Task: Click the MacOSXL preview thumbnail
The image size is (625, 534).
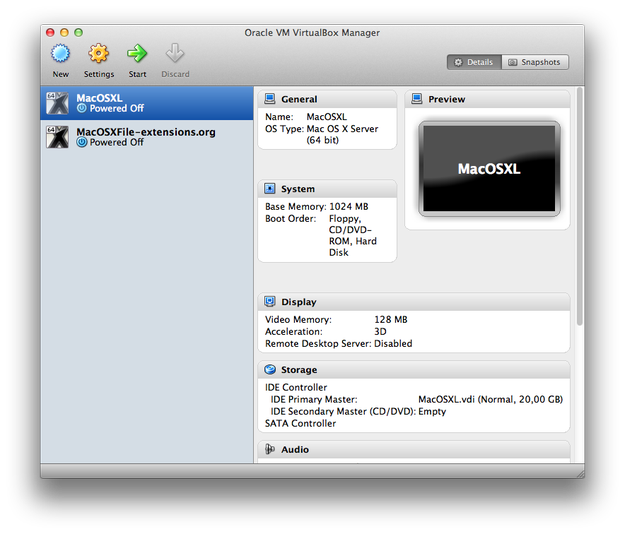Action: click(489, 169)
